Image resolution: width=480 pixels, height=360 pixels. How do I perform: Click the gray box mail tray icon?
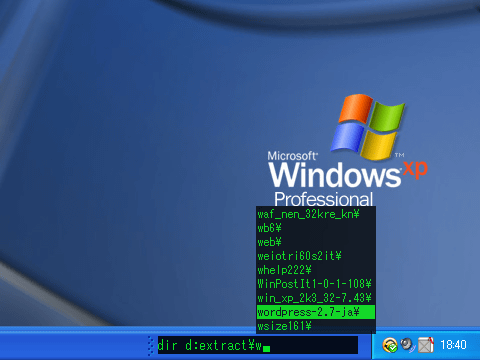click(x=426, y=344)
